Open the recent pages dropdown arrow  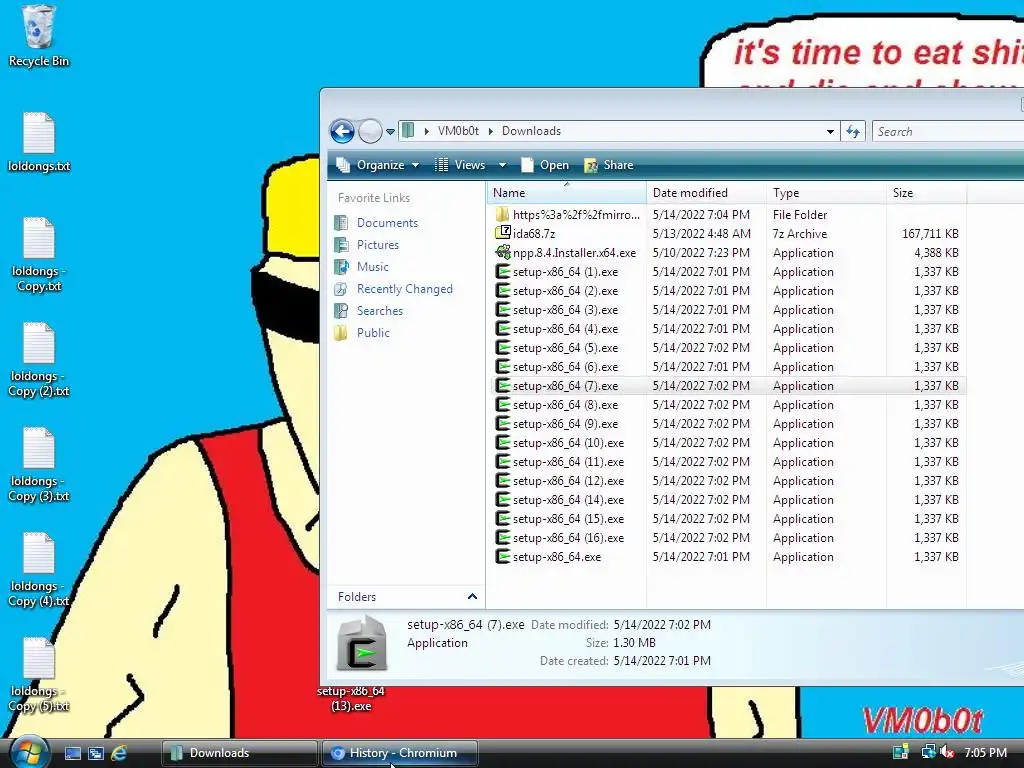pyautogui.click(x=391, y=131)
